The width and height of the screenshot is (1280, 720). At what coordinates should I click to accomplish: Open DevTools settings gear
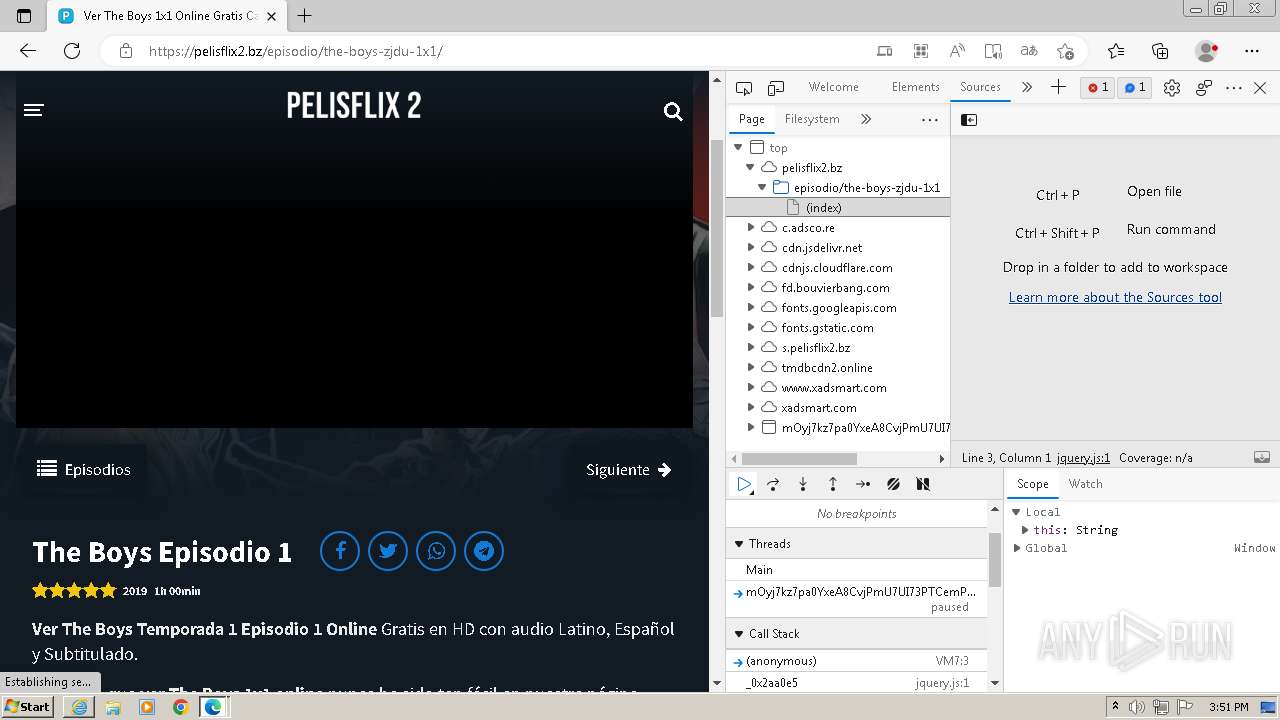click(1172, 88)
